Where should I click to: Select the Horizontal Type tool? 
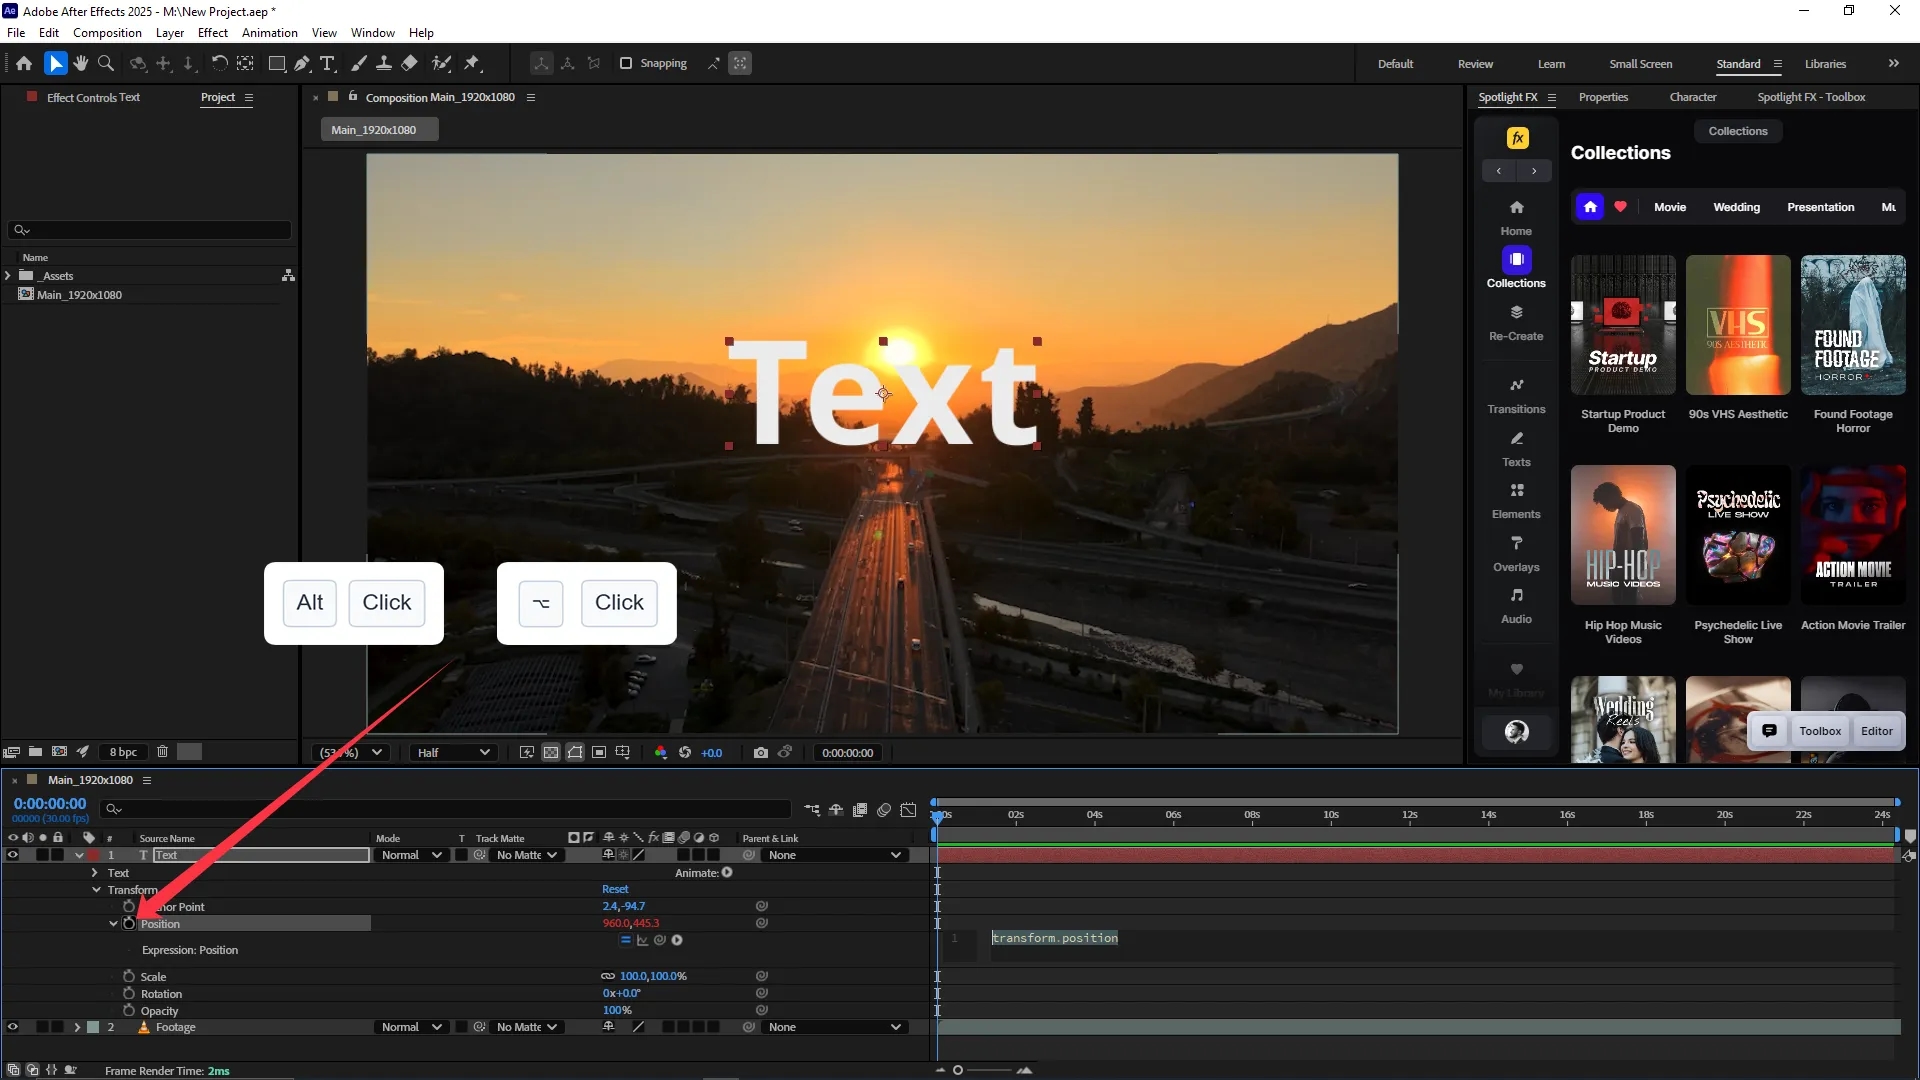(327, 63)
